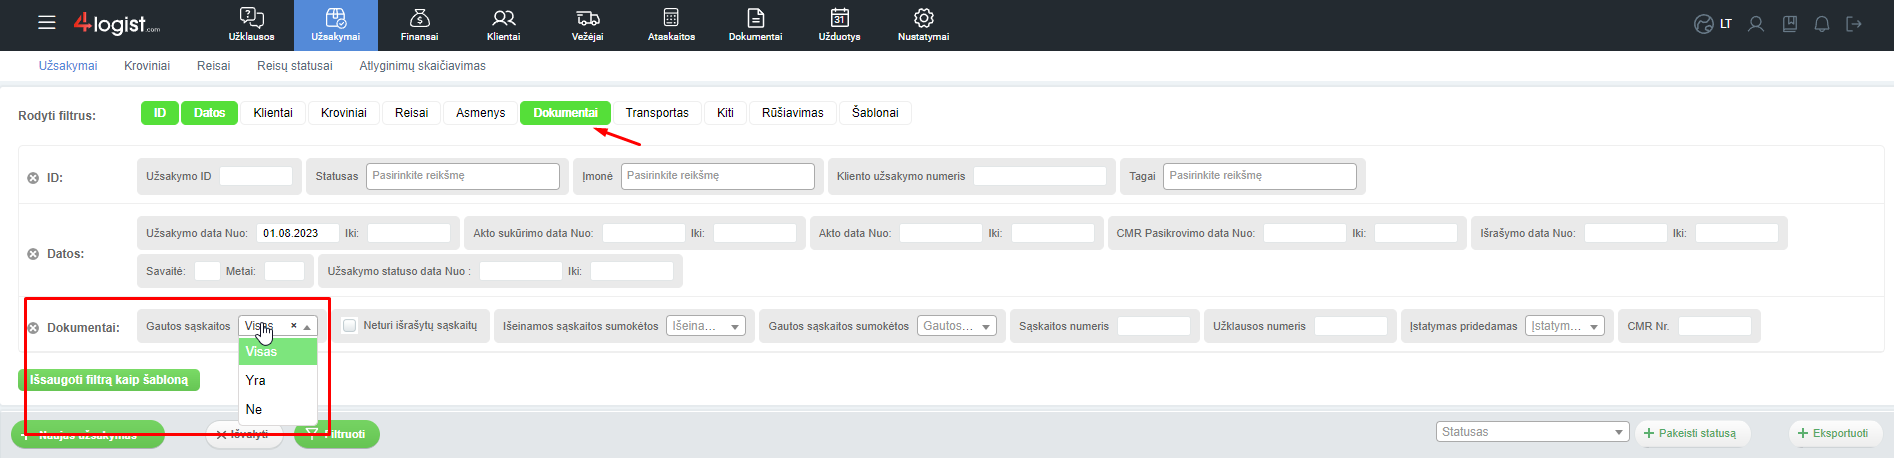This screenshot has width=1894, height=458.
Task: Open the bottom Statusas dropdown
Action: click(x=1533, y=432)
